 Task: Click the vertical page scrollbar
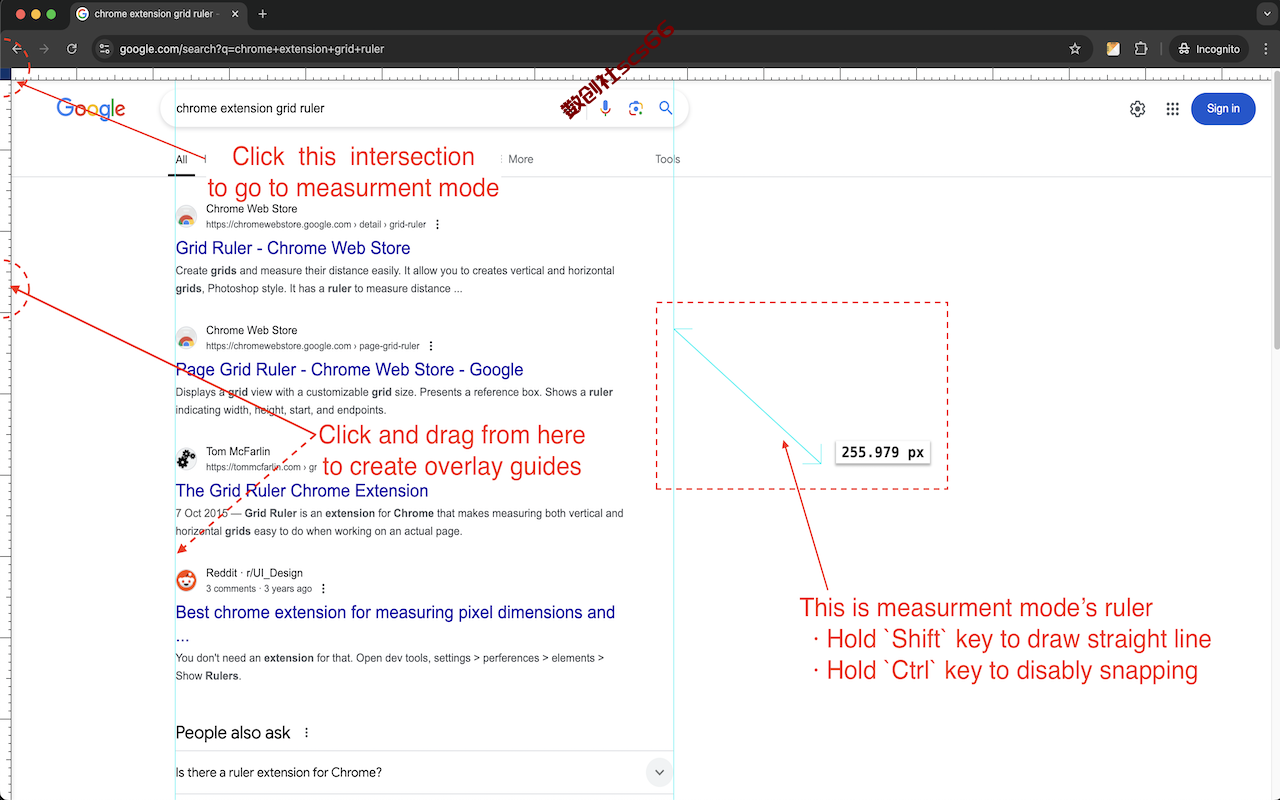[1275, 210]
